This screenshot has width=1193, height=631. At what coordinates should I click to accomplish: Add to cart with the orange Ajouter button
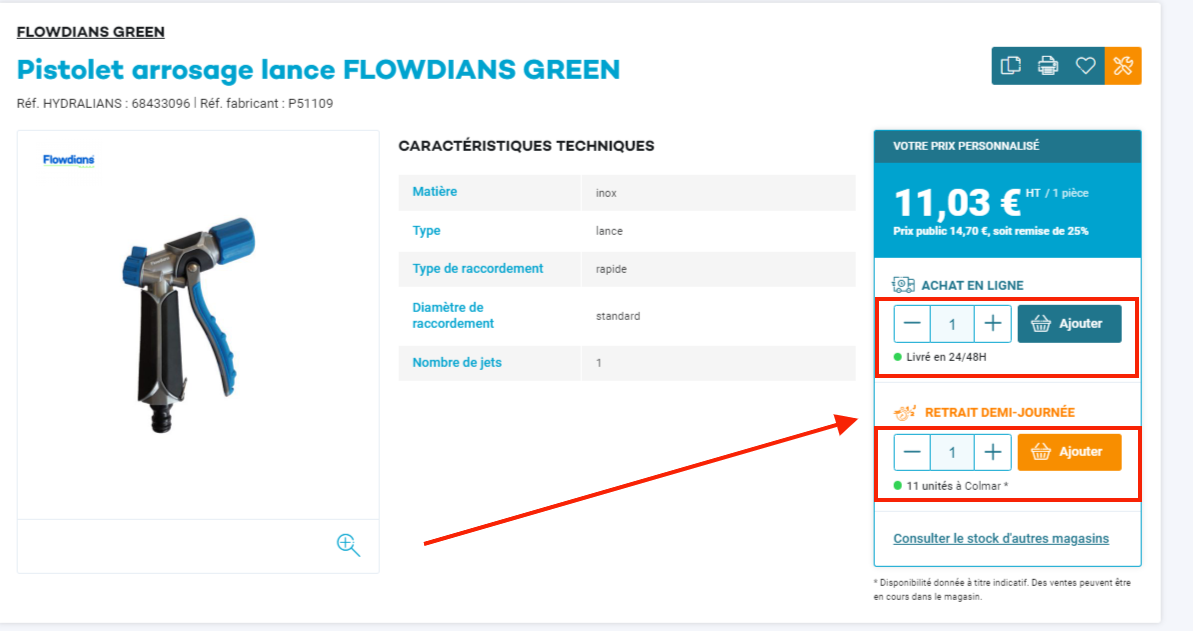tap(1069, 452)
